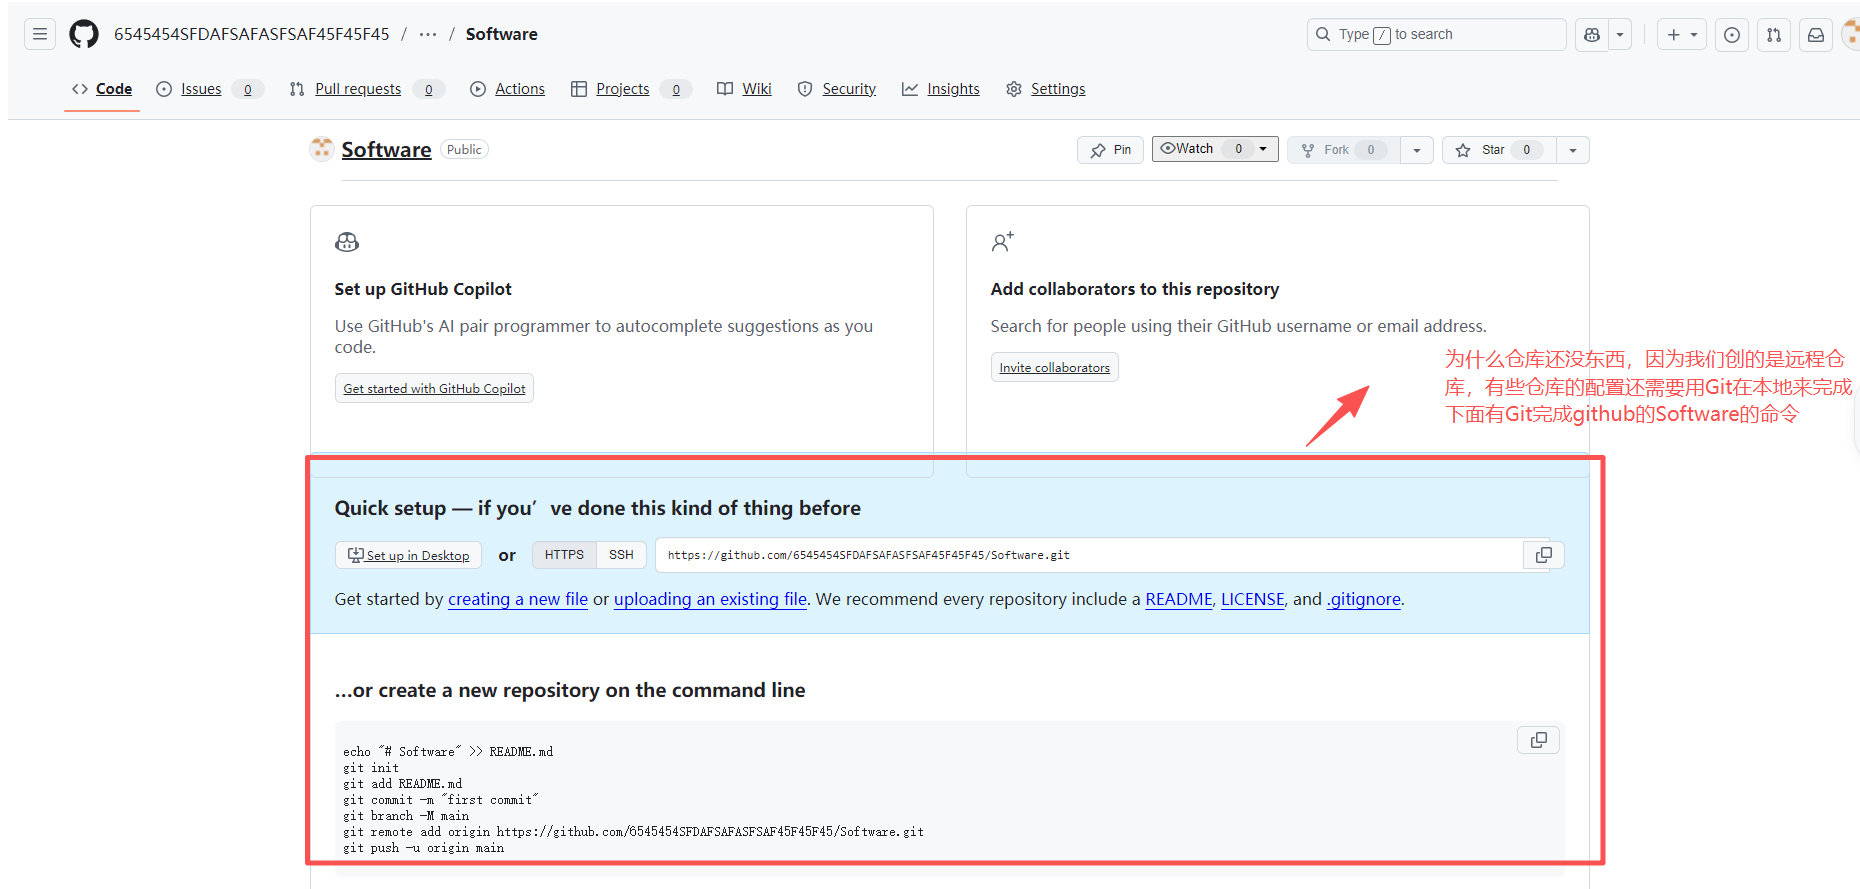Click Get started with GitHub Copilot
This screenshot has height=889, width=1860.
click(x=434, y=388)
